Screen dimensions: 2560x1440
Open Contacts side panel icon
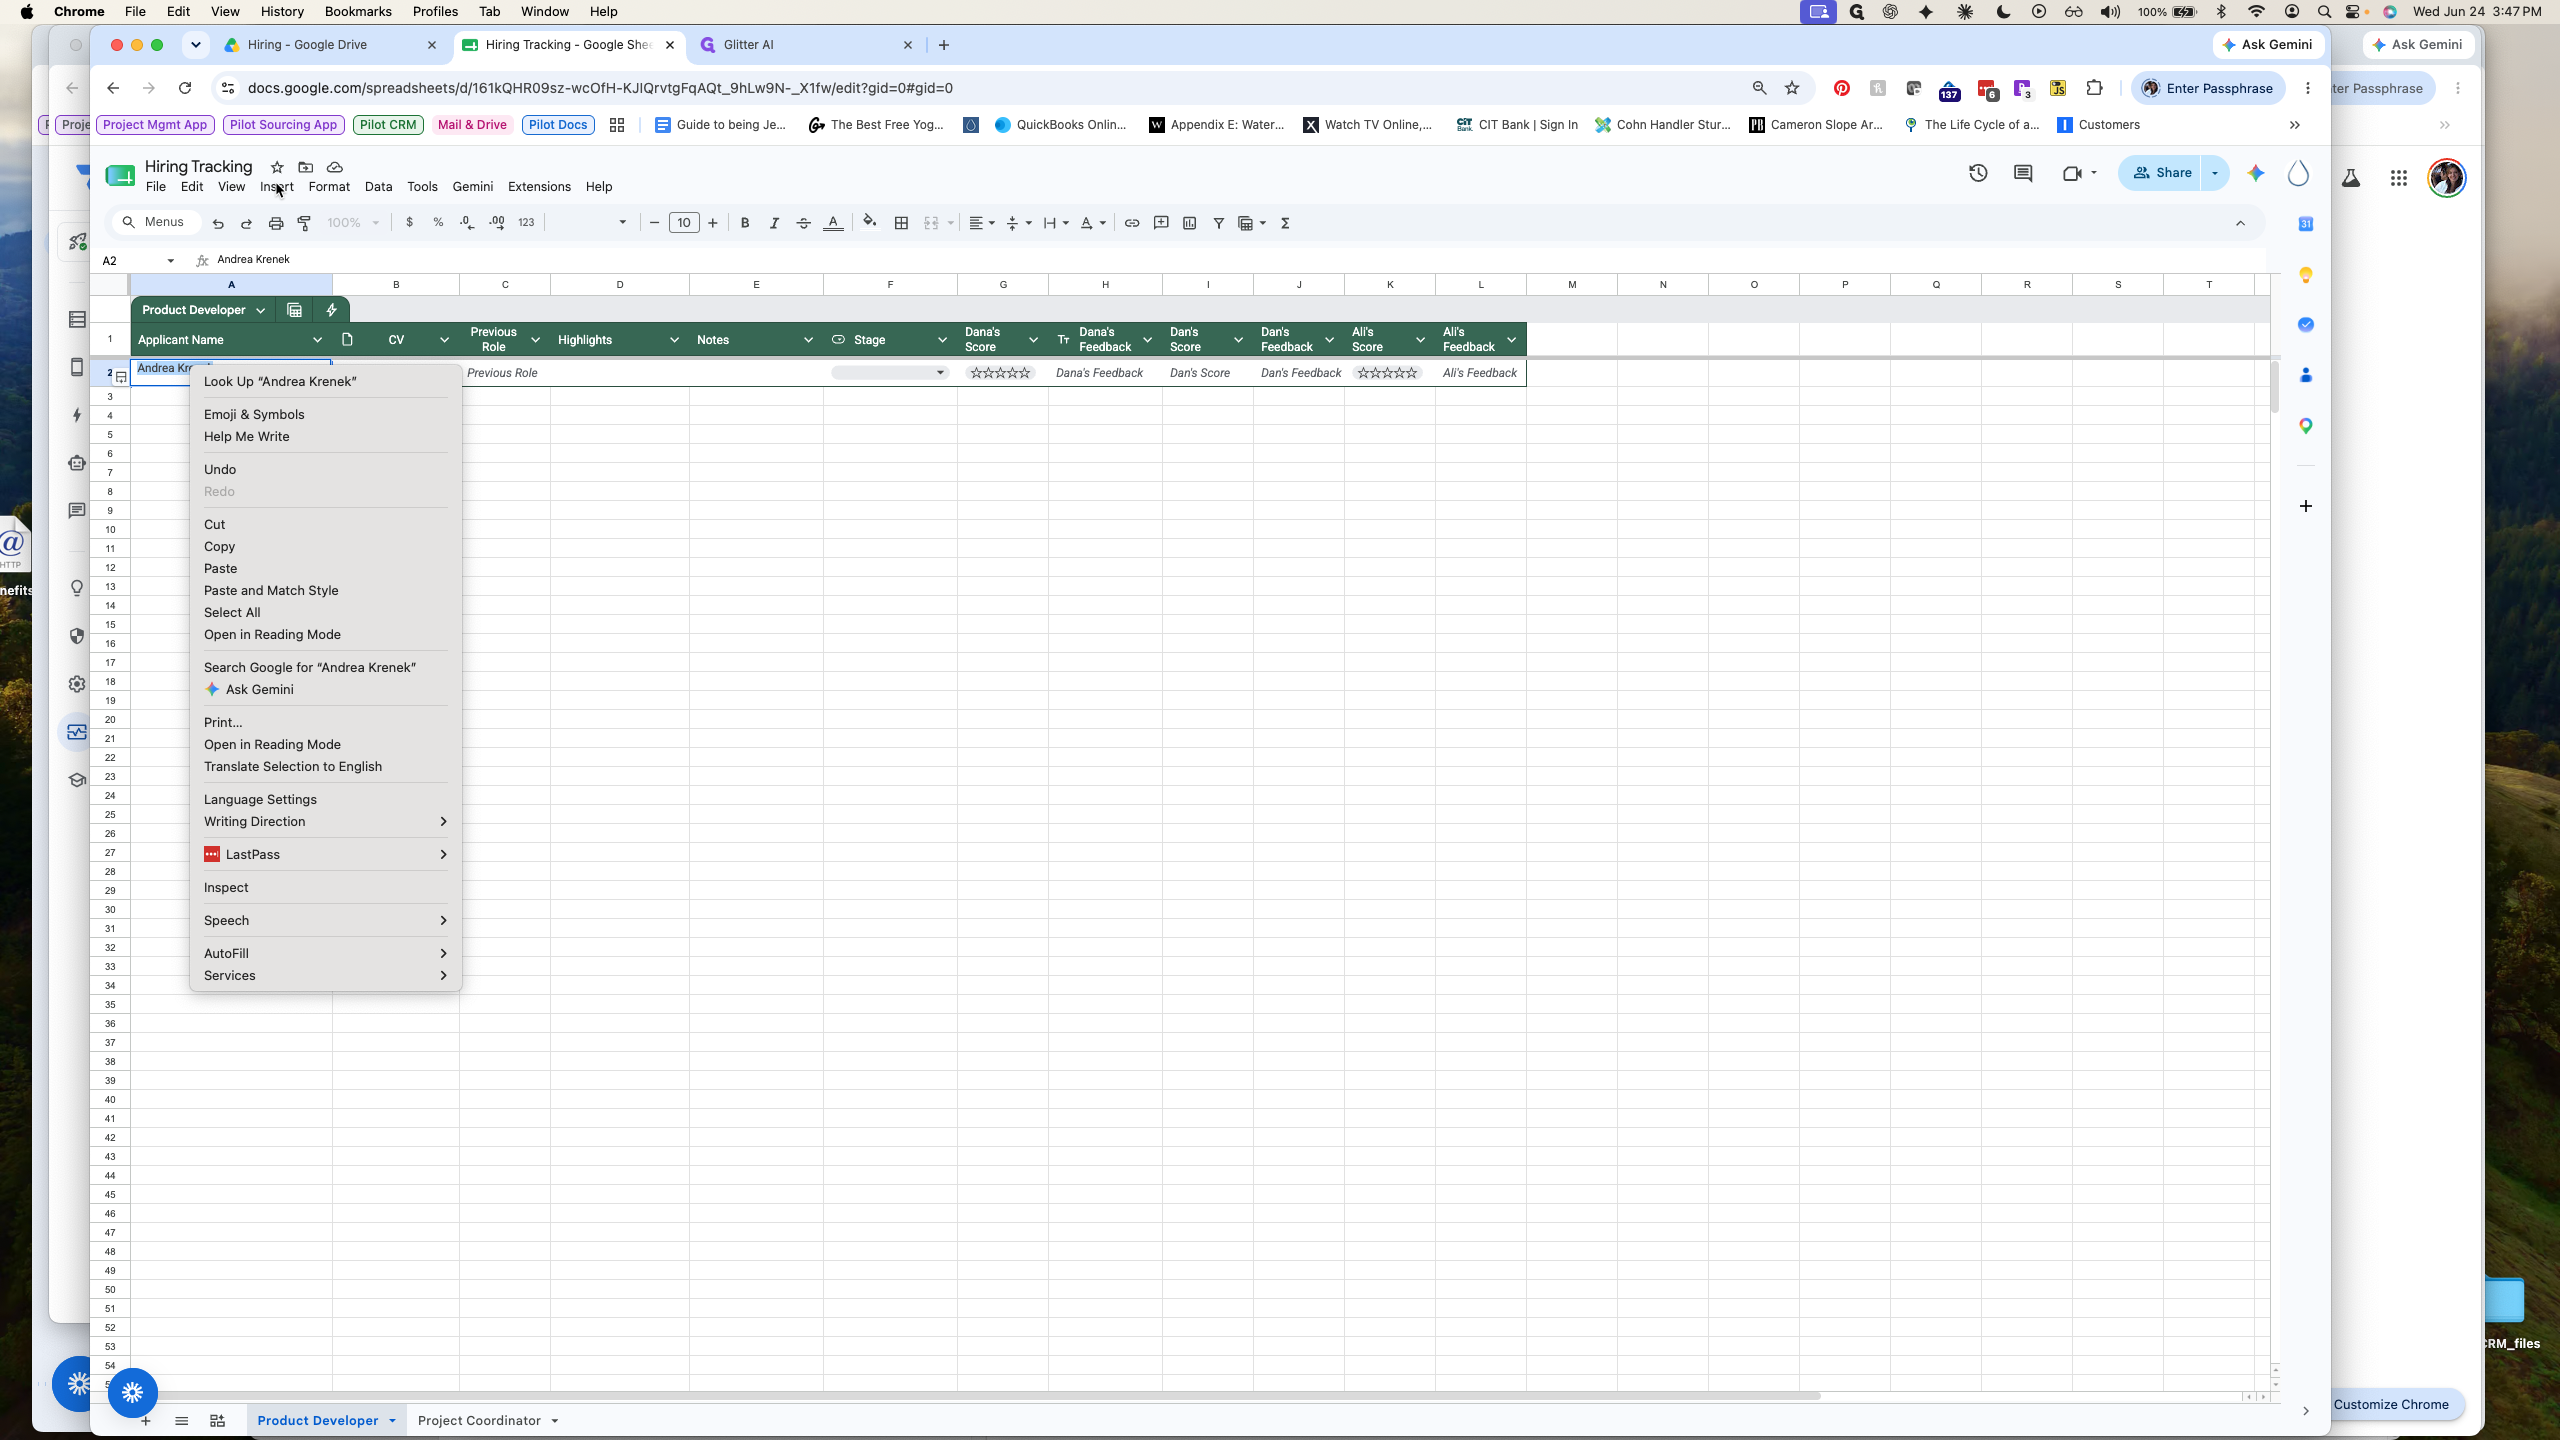click(2306, 375)
